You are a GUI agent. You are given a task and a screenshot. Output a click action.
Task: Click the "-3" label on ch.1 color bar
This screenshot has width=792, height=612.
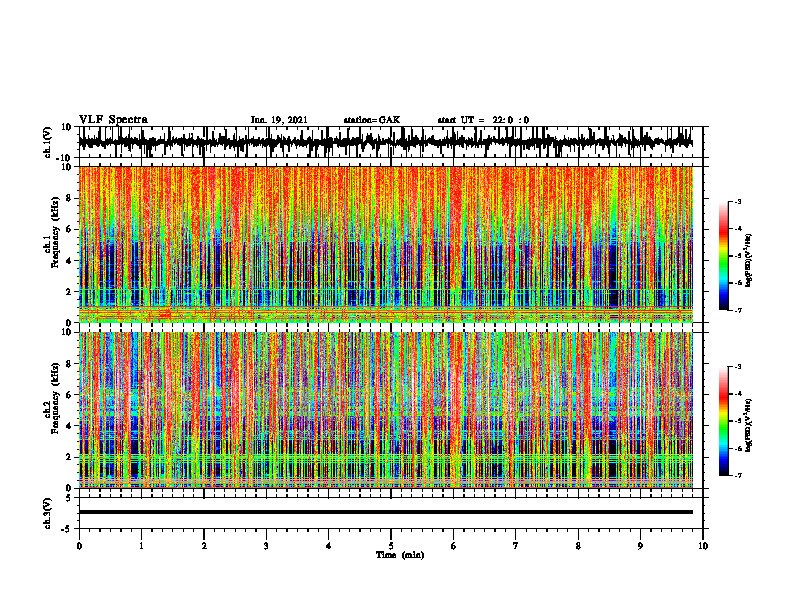click(738, 201)
